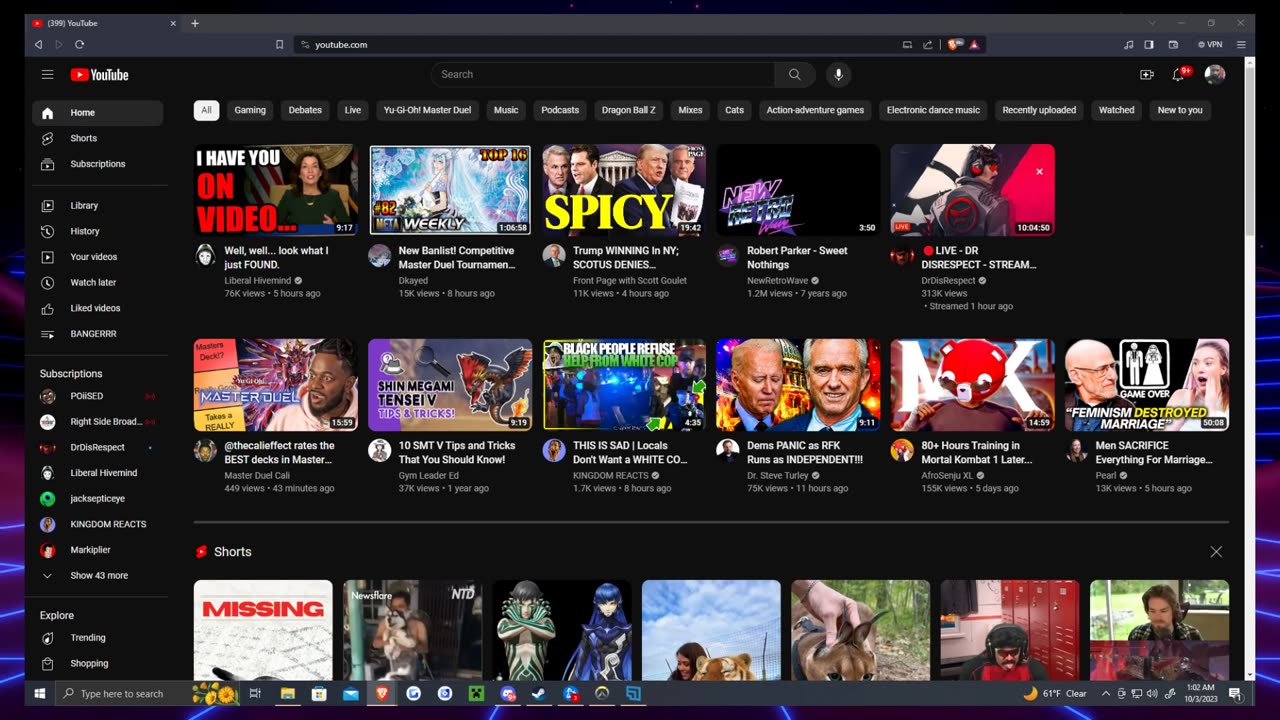Select the Debates filter chip
1280x720 pixels.
point(305,110)
